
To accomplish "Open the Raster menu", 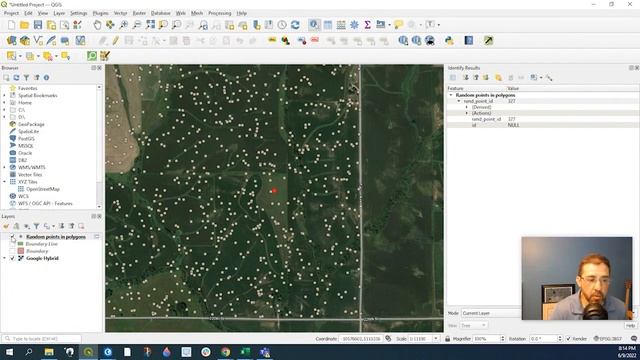I will tap(139, 13).
